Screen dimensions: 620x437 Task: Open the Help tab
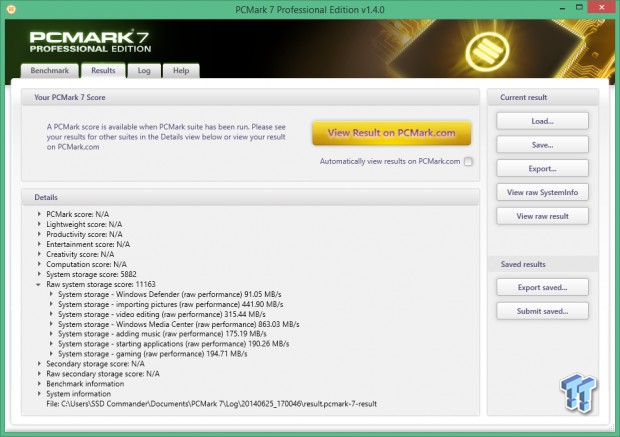click(x=181, y=70)
